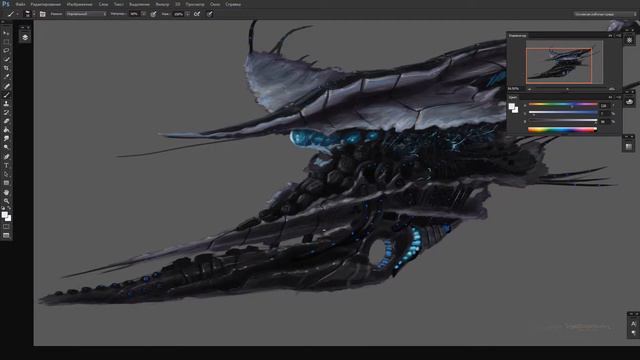
Task: Open the Tool Preset picker
Action: [x=12, y=14]
